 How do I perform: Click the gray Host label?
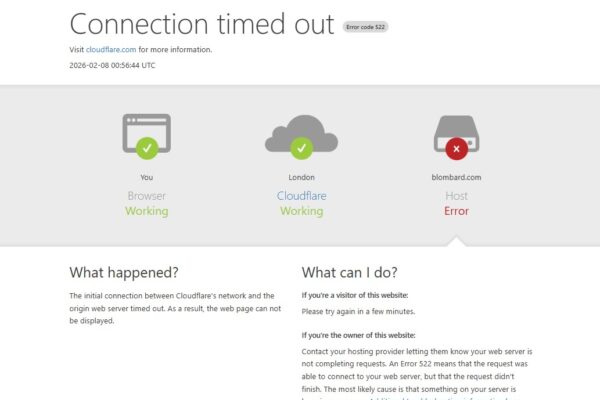tap(456, 196)
